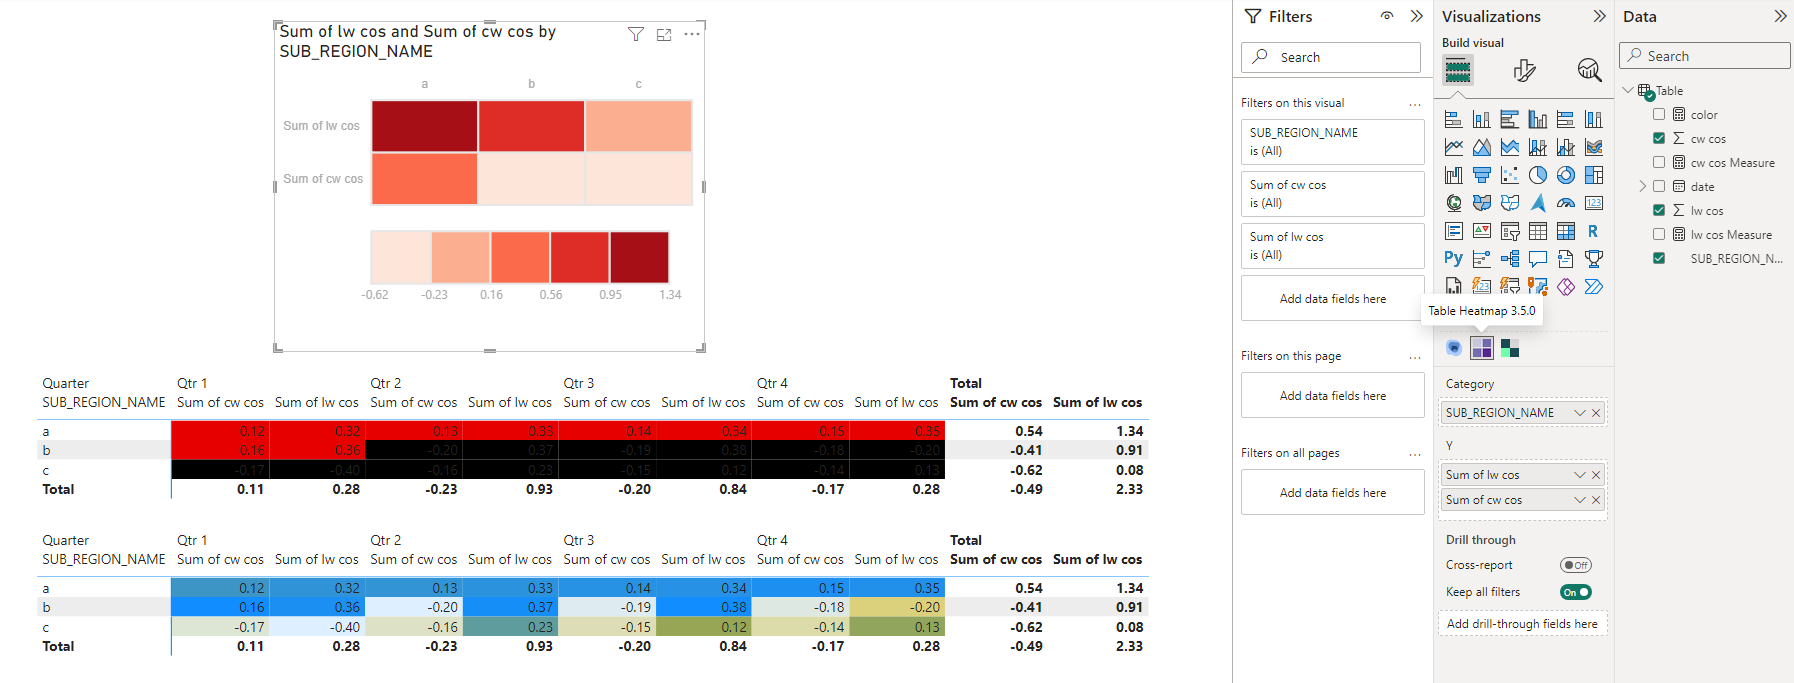Choose the Gauge visual
This screenshot has height=683, width=1794.
(x=1566, y=203)
